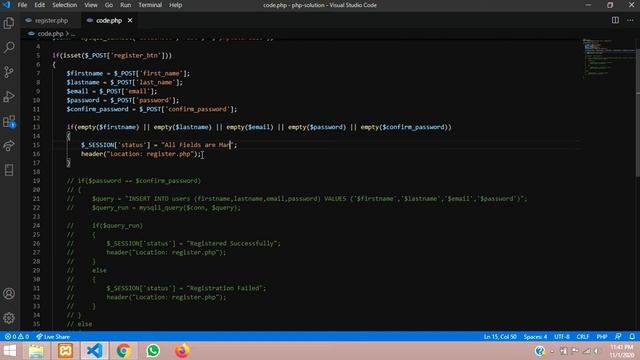
Task: Open the Selection menu
Action: click(64, 5)
